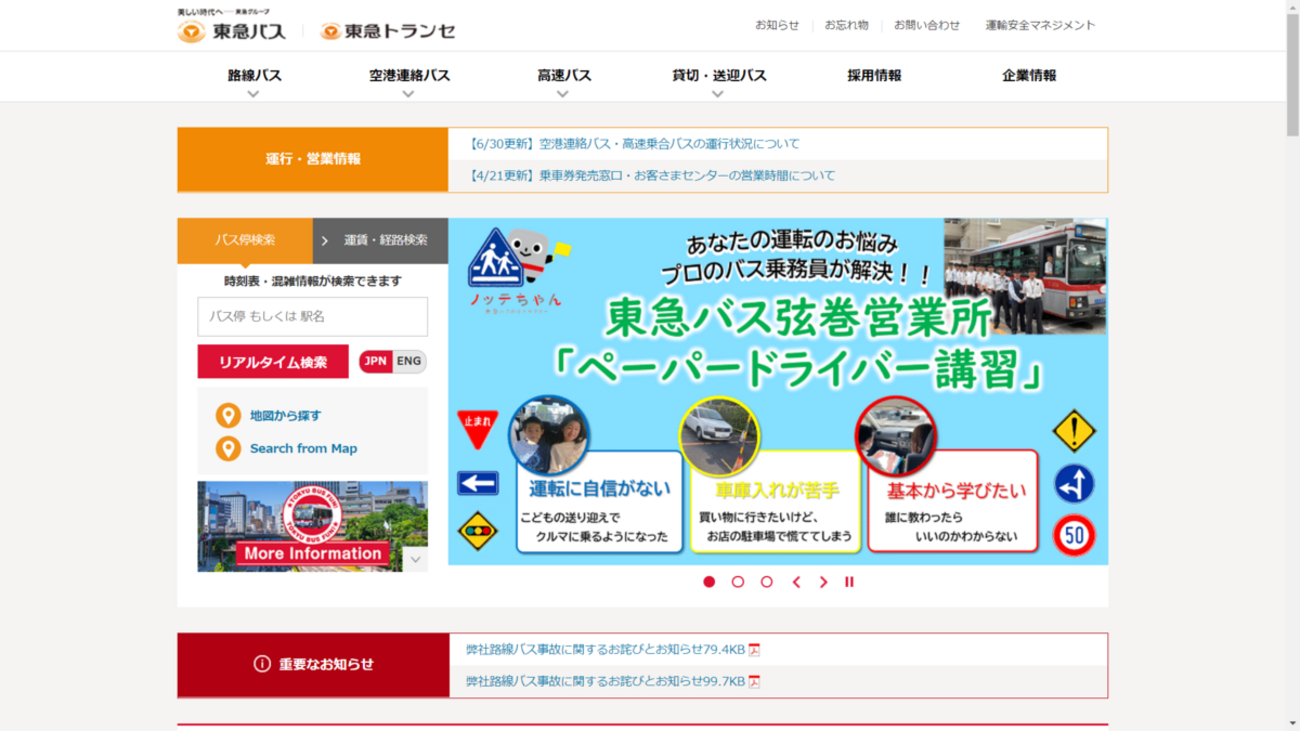
Task: Open the Search from Map link
Action: (x=303, y=449)
